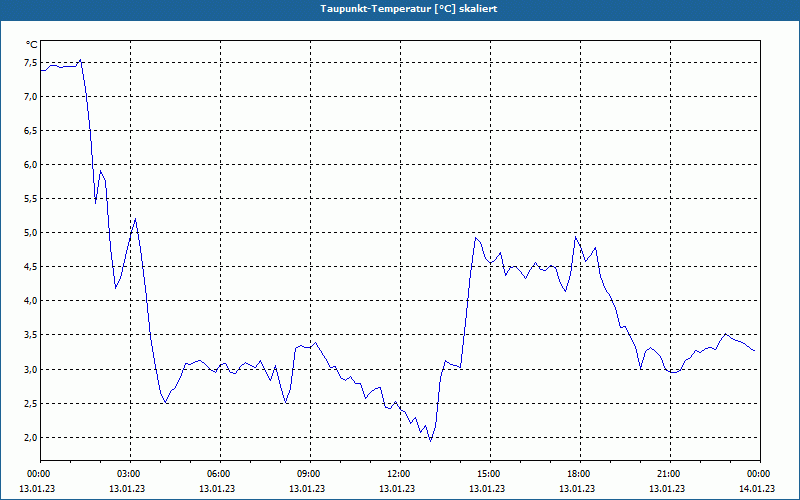The height and width of the screenshot is (500, 800).
Task: Select the 3,0 y-axis label
Action: 30,369
